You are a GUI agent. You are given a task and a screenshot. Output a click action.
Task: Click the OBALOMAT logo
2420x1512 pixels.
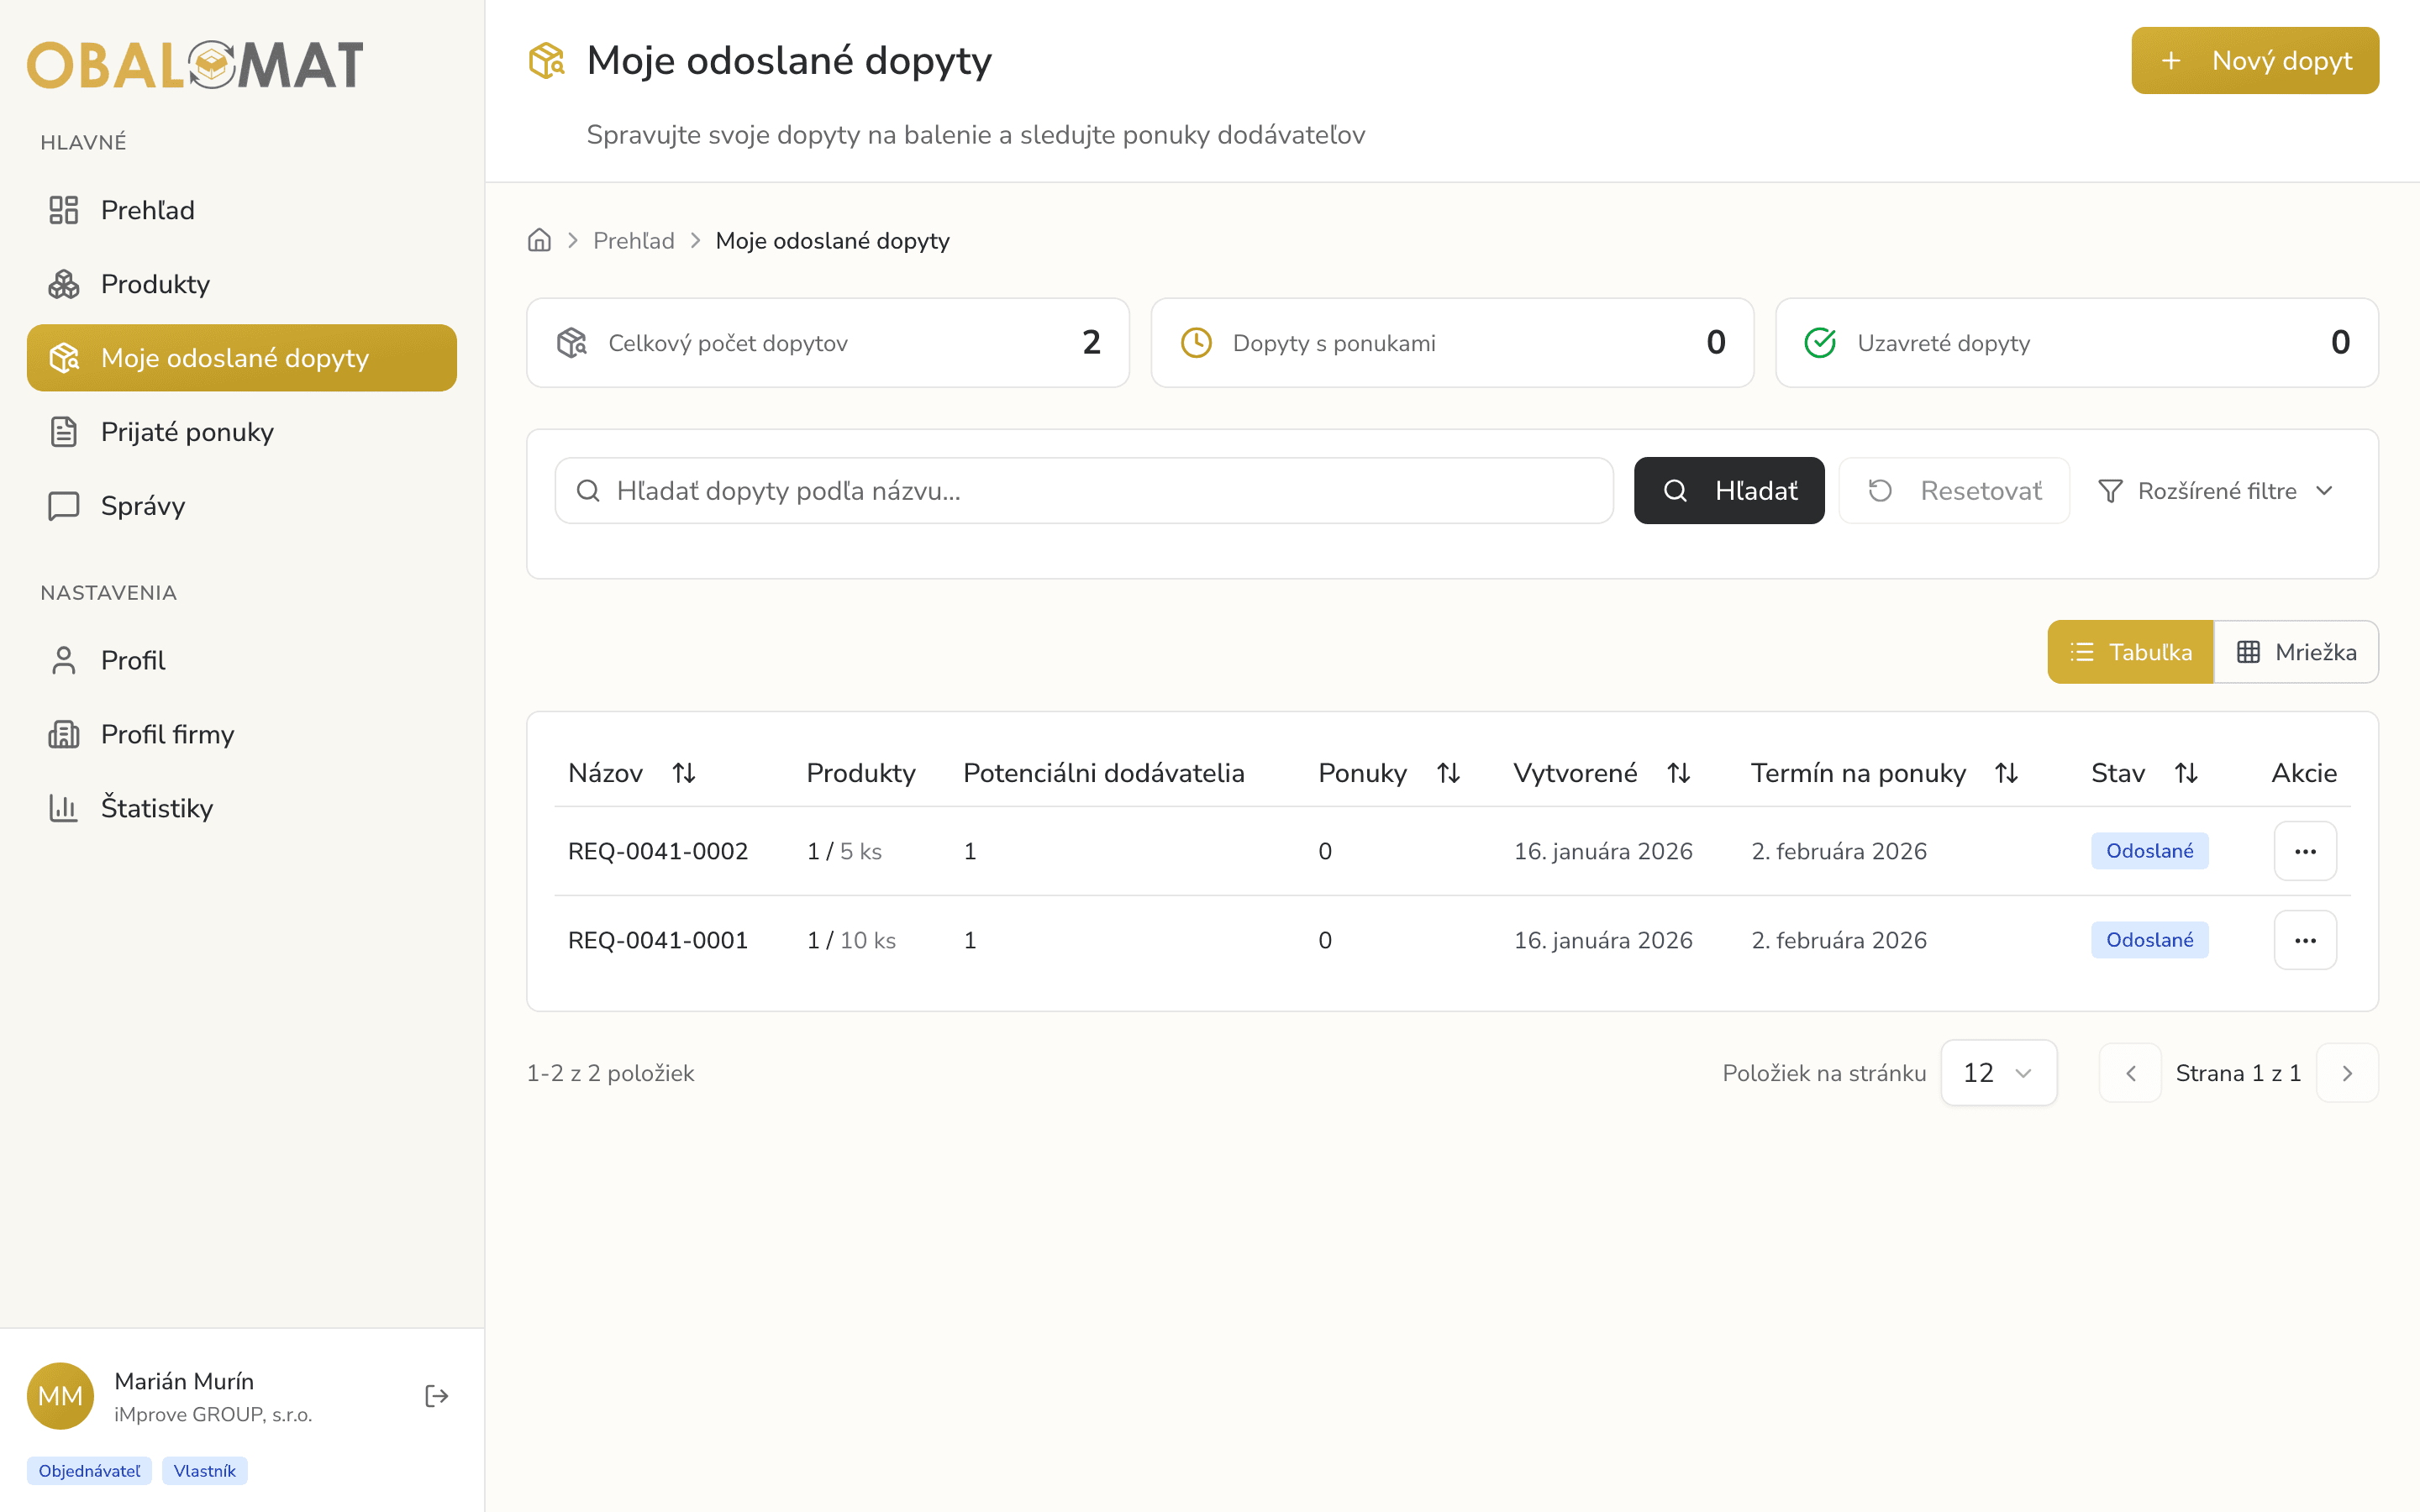coord(195,65)
